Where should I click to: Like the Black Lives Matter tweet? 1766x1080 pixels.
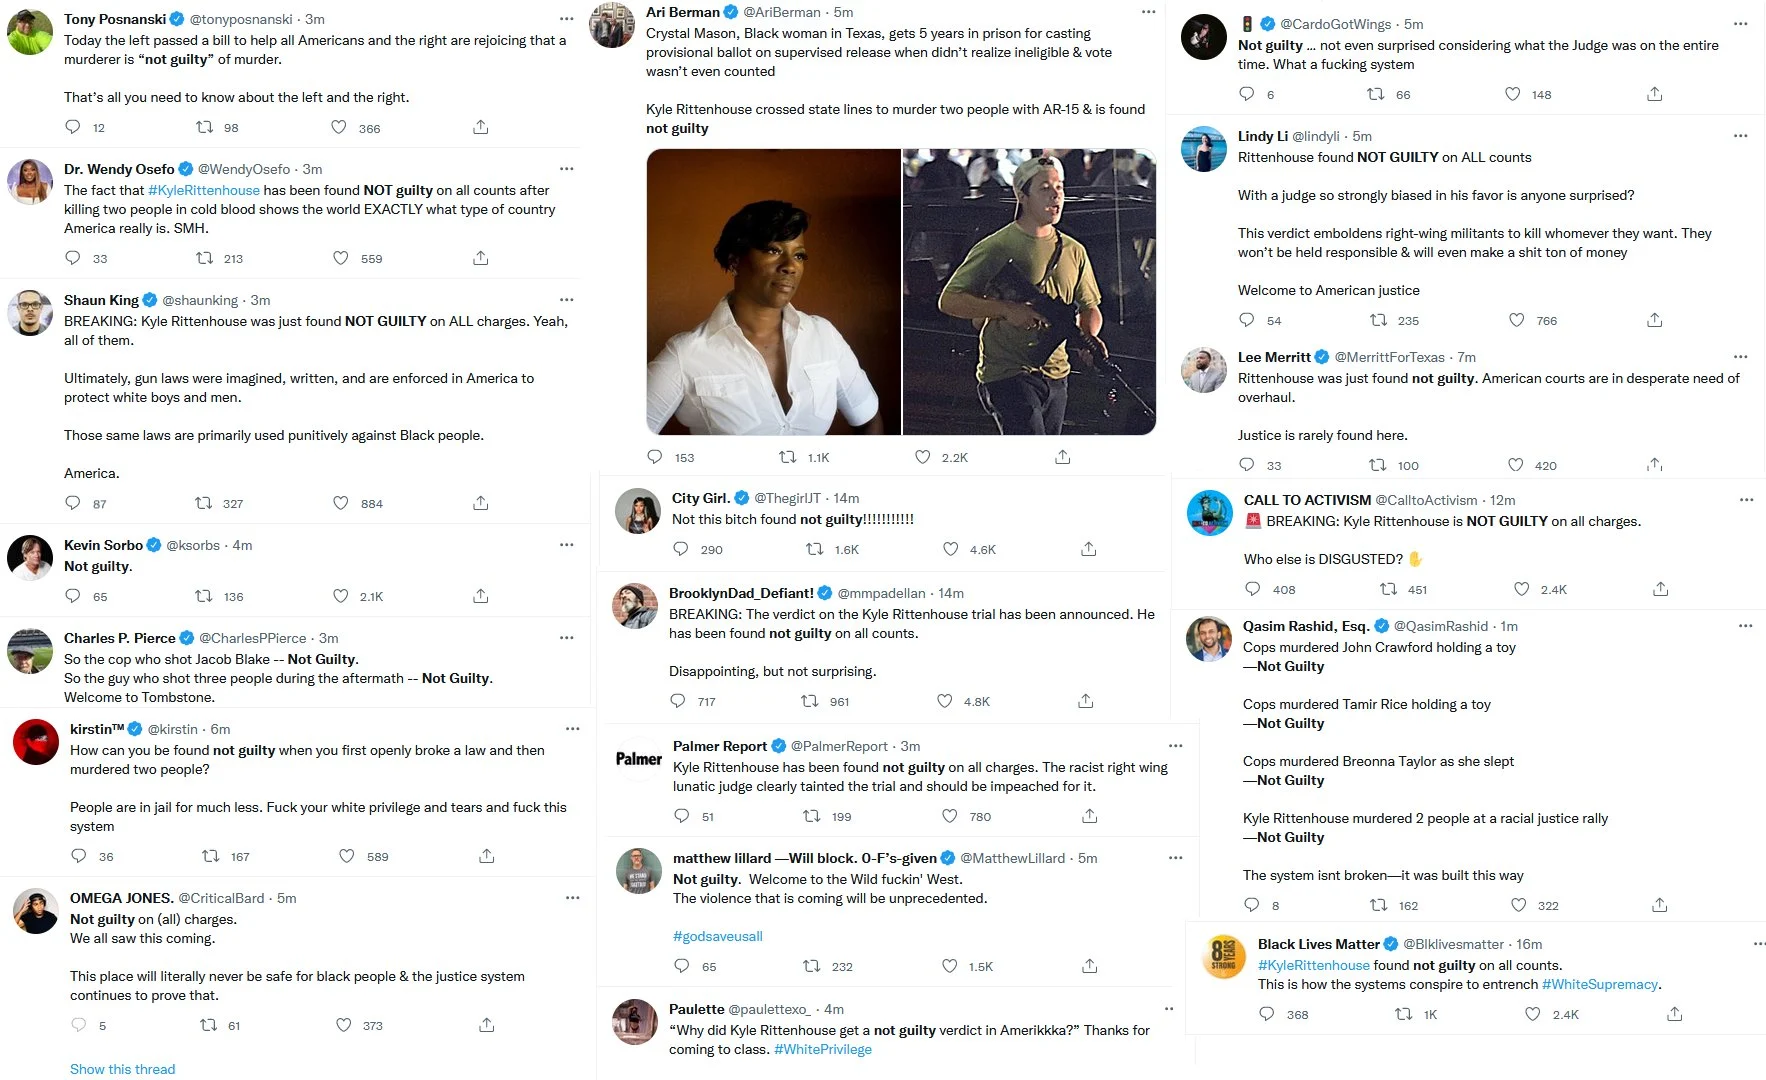[1533, 1014]
